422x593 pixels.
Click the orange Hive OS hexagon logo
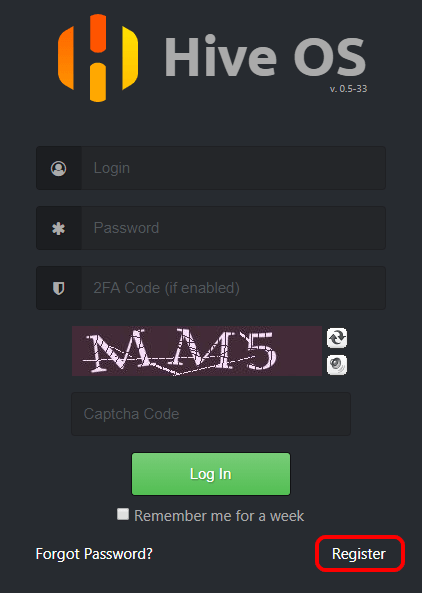click(x=98, y=58)
